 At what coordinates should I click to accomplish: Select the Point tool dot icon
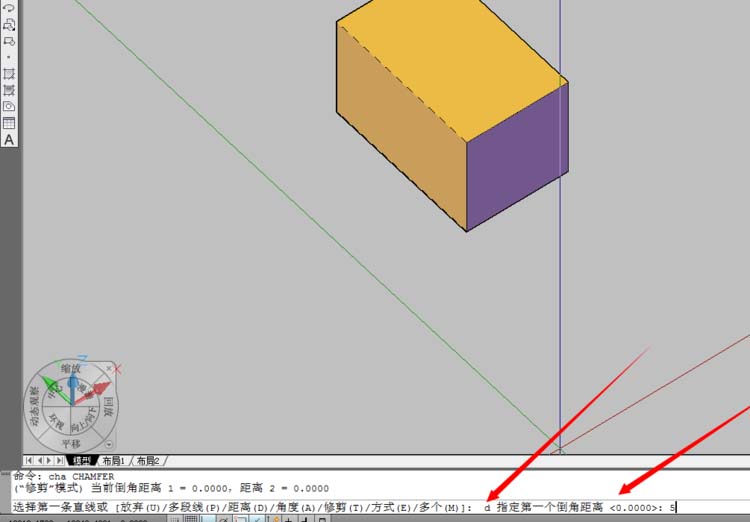tap(9, 58)
